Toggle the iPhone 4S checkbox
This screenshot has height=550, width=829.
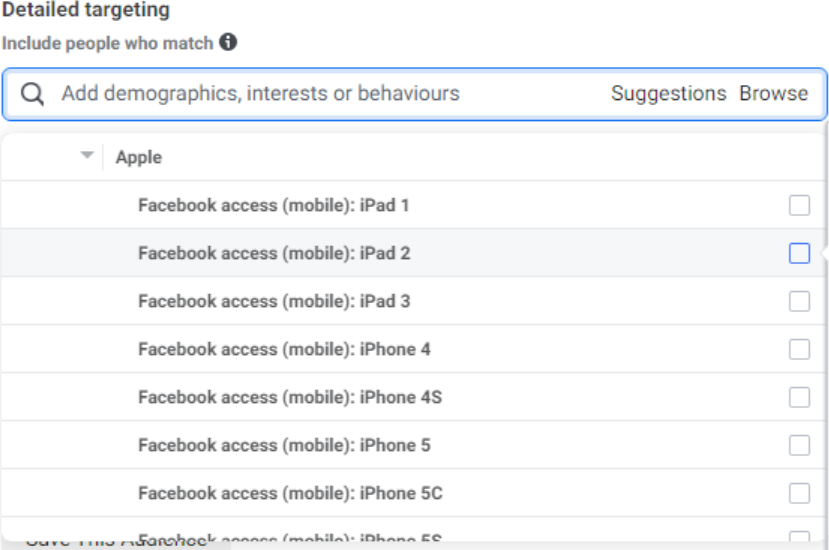[799, 397]
